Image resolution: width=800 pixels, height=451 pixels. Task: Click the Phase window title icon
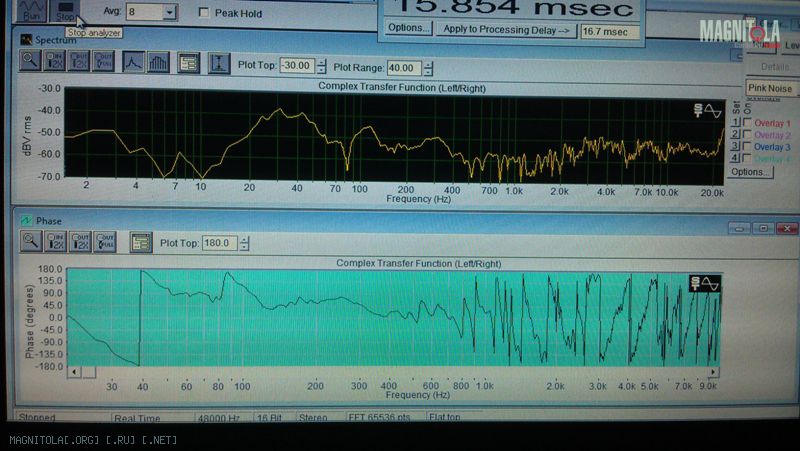coord(26,220)
